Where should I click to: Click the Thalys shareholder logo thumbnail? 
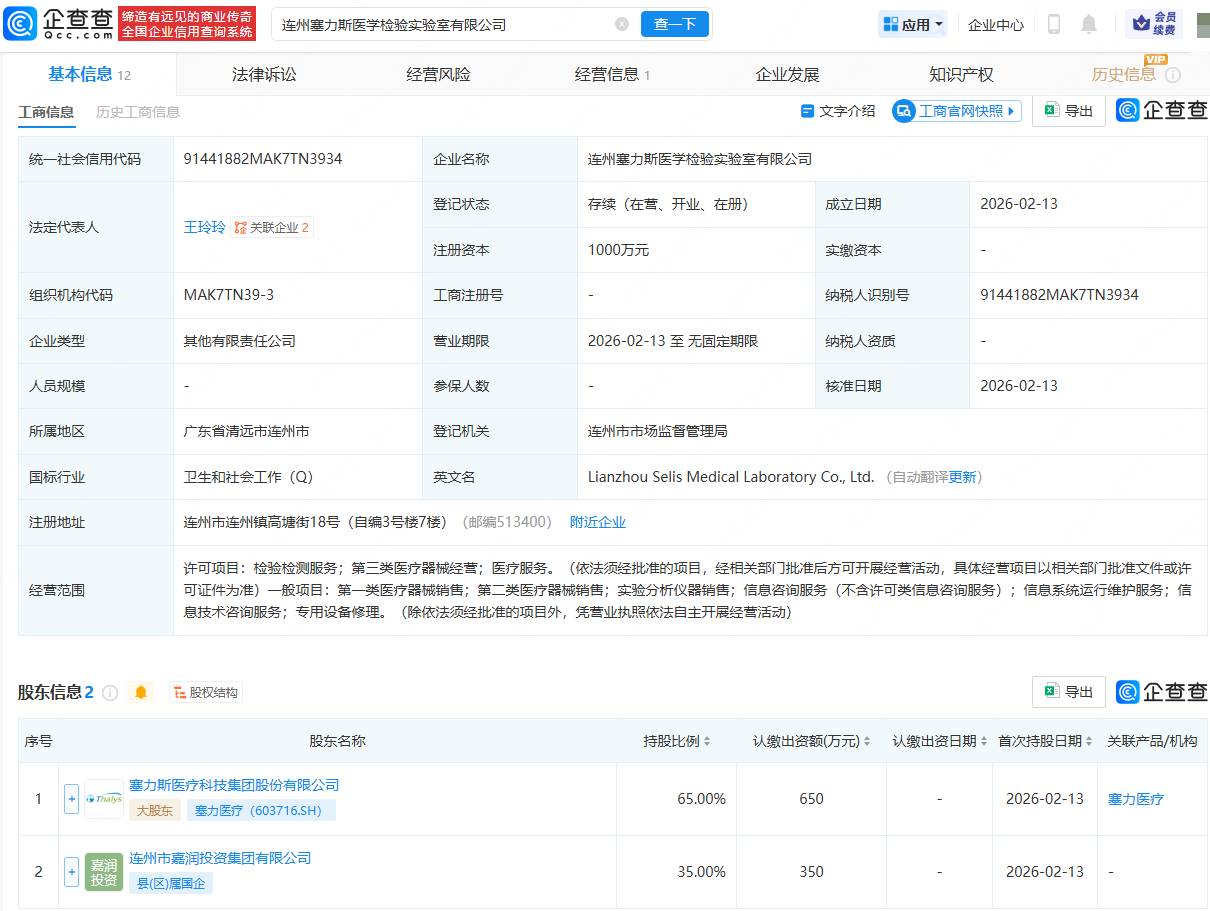[x=103, y=799]
